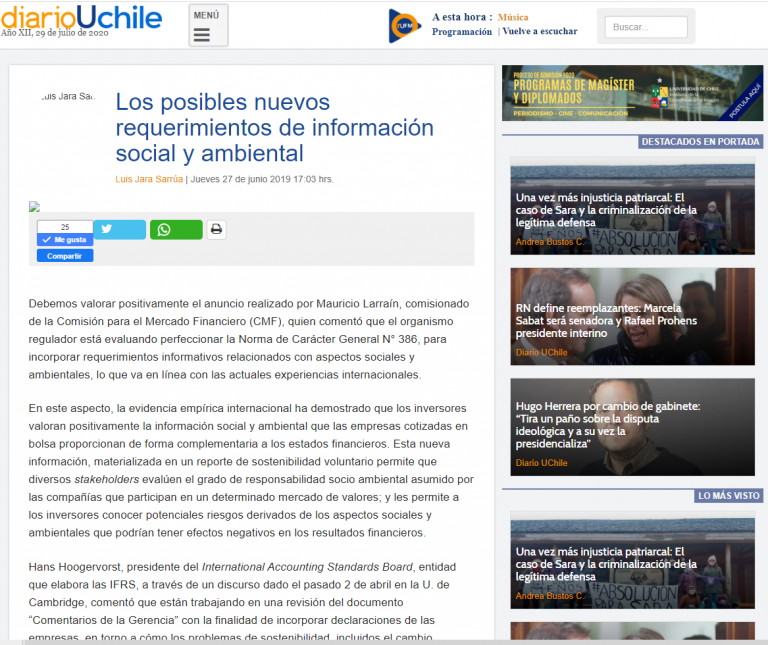Click the Lo Más Visto heading
This screenshot has height=645, width=768.
pyautogui.click(x=728, y=496)
